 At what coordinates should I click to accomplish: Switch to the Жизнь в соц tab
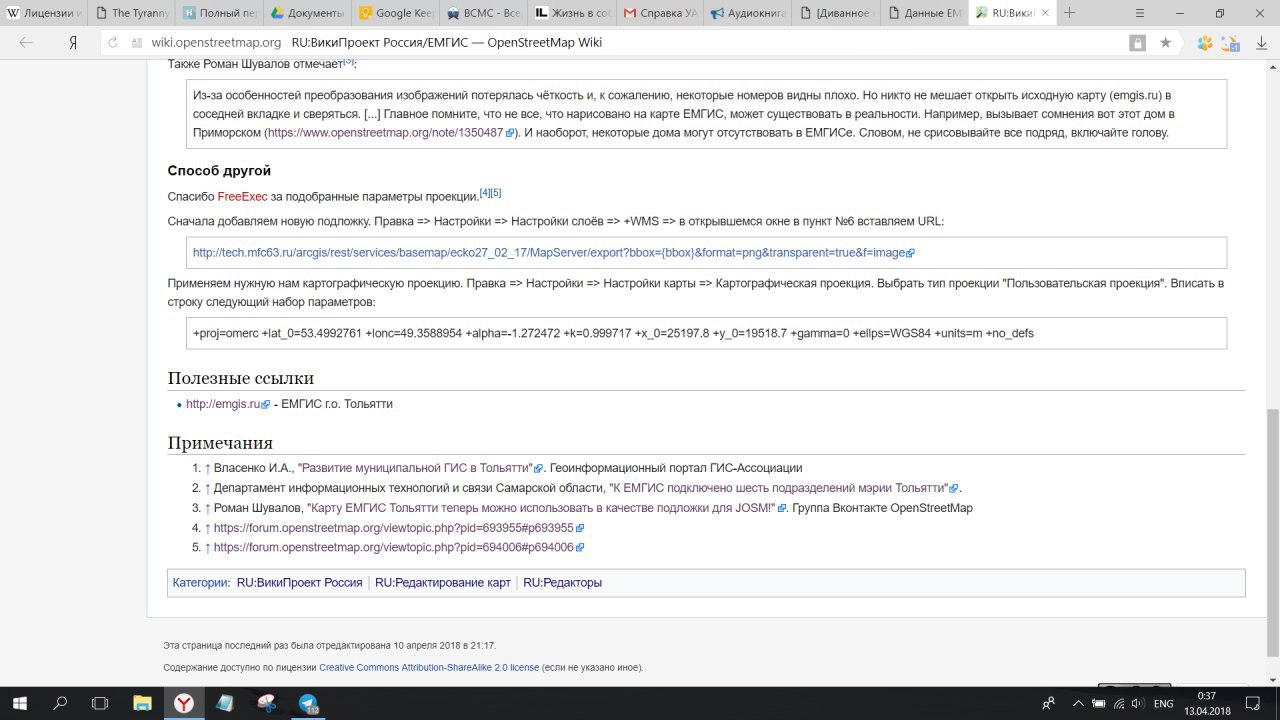pos(574,13)
